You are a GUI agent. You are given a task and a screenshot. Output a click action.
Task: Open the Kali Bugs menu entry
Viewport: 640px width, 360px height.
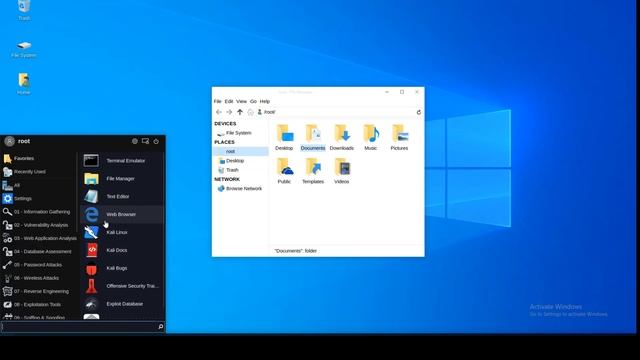click(x=122, y=268)
